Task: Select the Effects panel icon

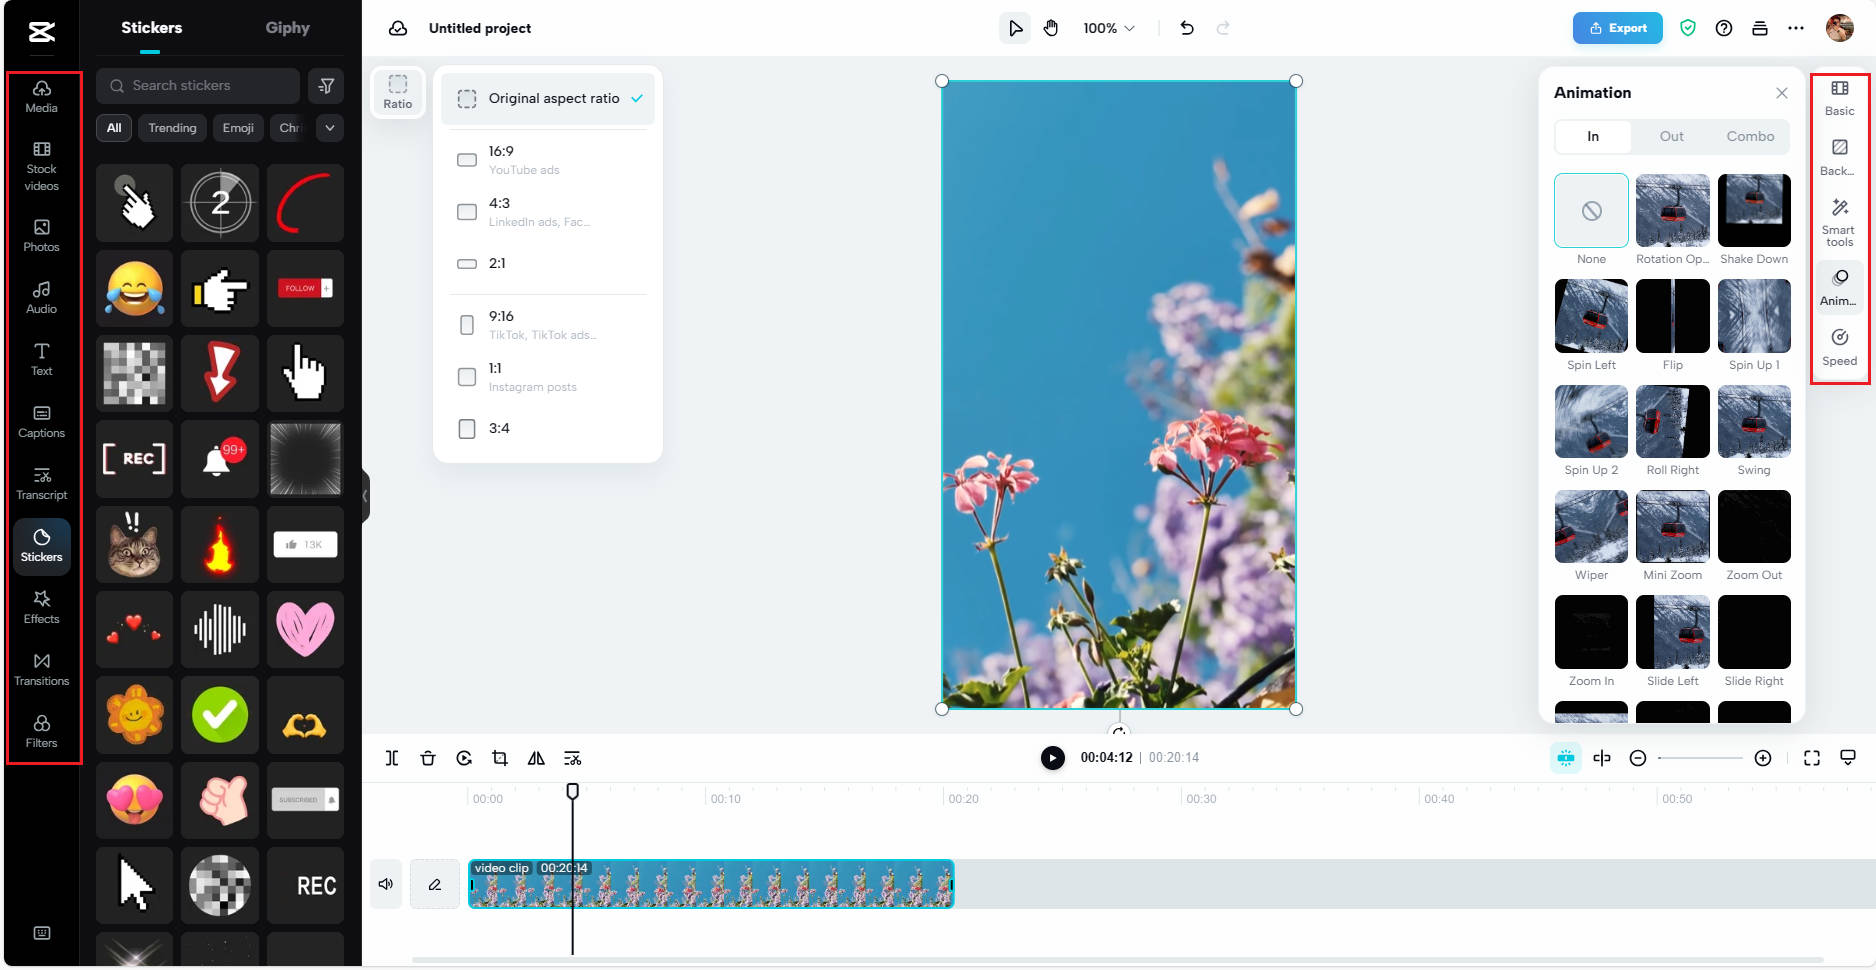Action: pos(41,605)
